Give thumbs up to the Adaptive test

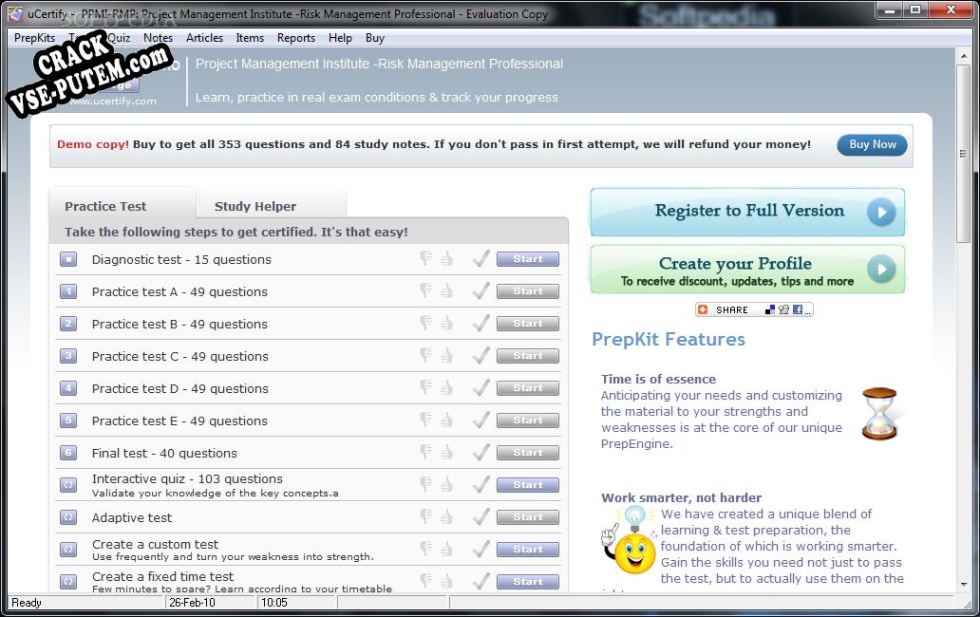click(446, 517)
